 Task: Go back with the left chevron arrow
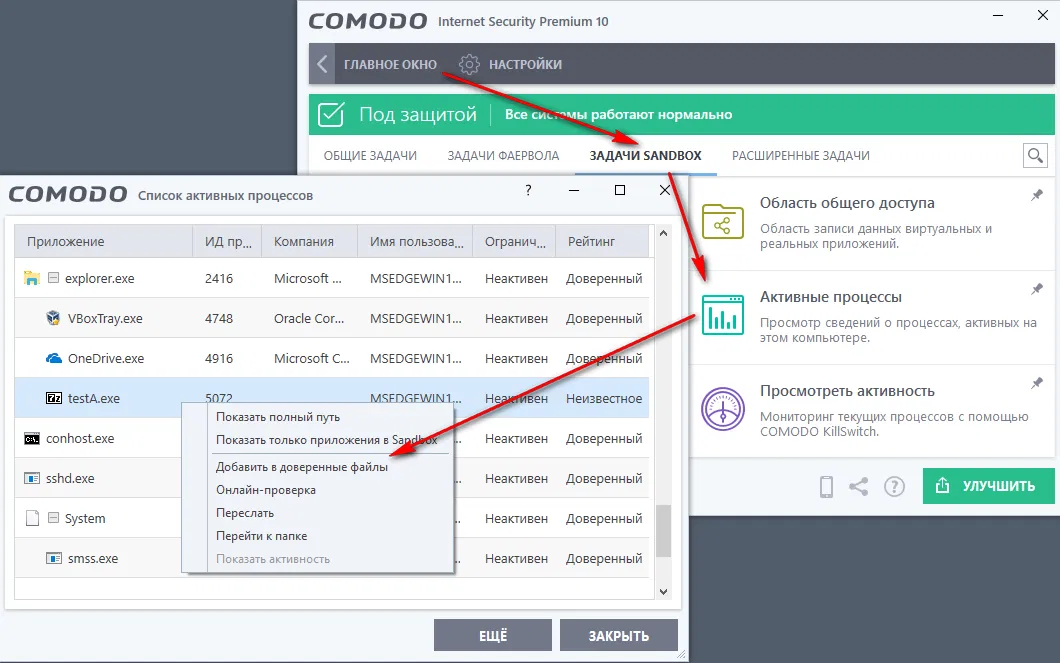coord(322,64)
